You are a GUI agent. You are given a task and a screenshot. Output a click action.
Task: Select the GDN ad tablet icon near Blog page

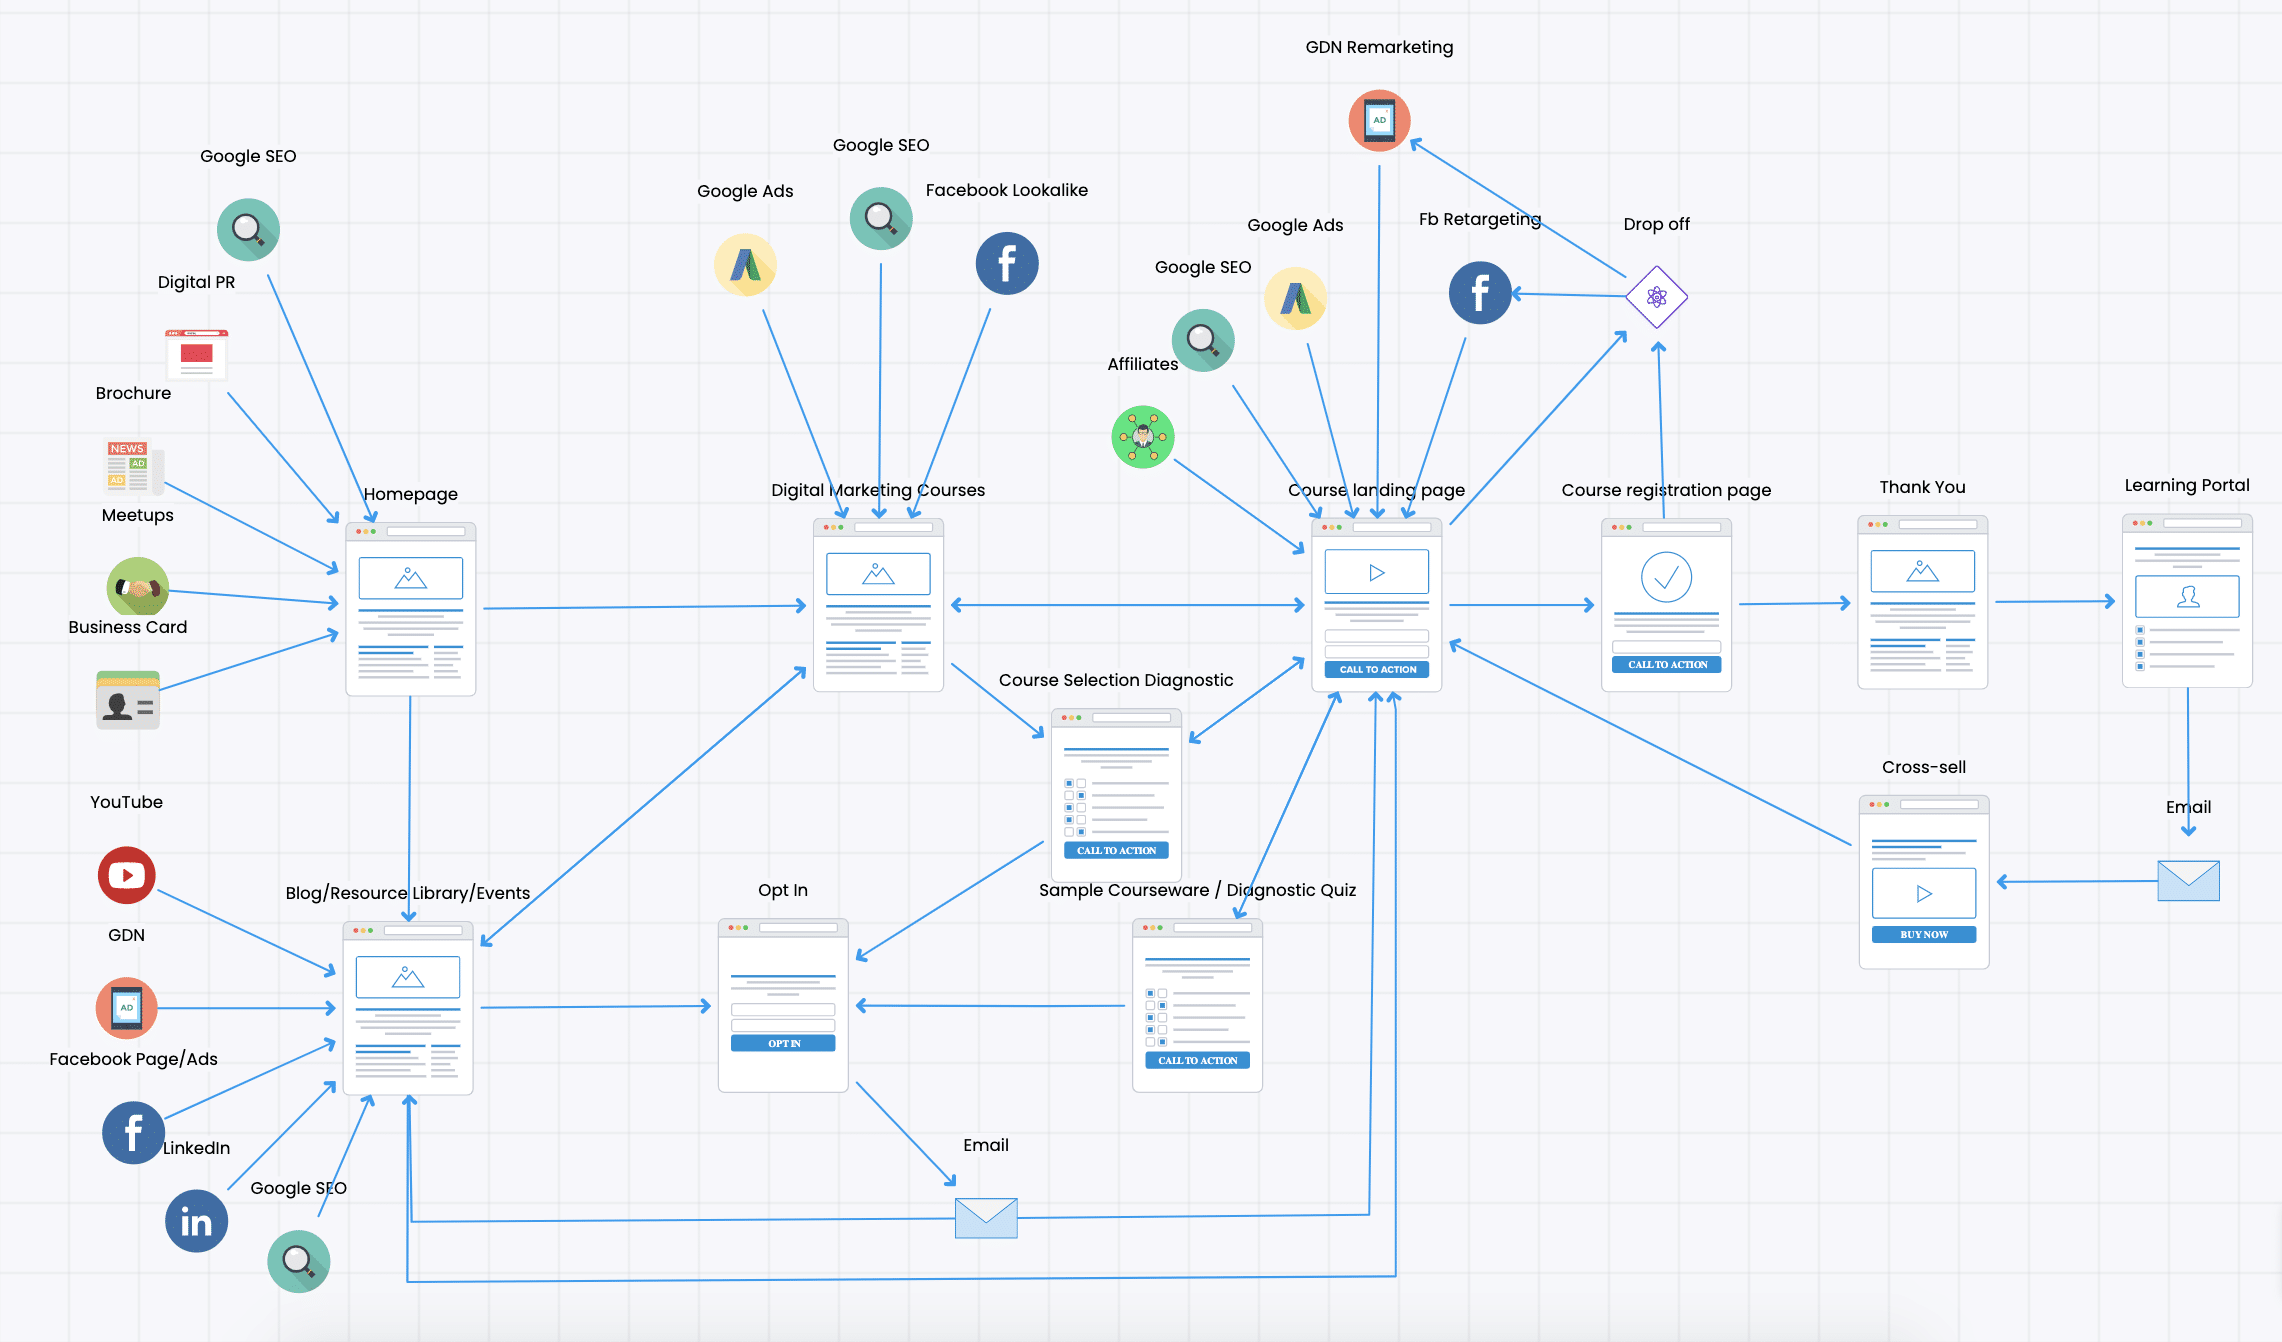(x=127, y=1008)
